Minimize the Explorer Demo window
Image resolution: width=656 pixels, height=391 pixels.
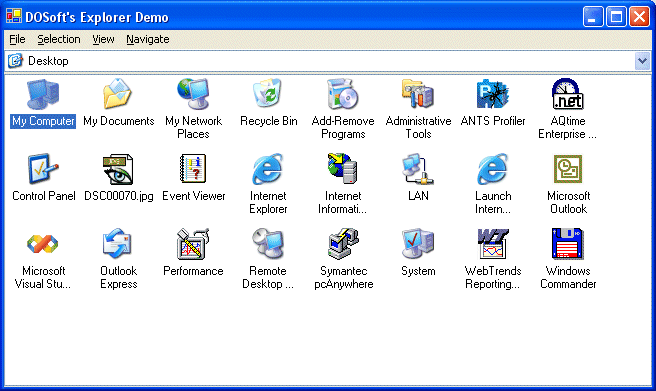(593, 17)
